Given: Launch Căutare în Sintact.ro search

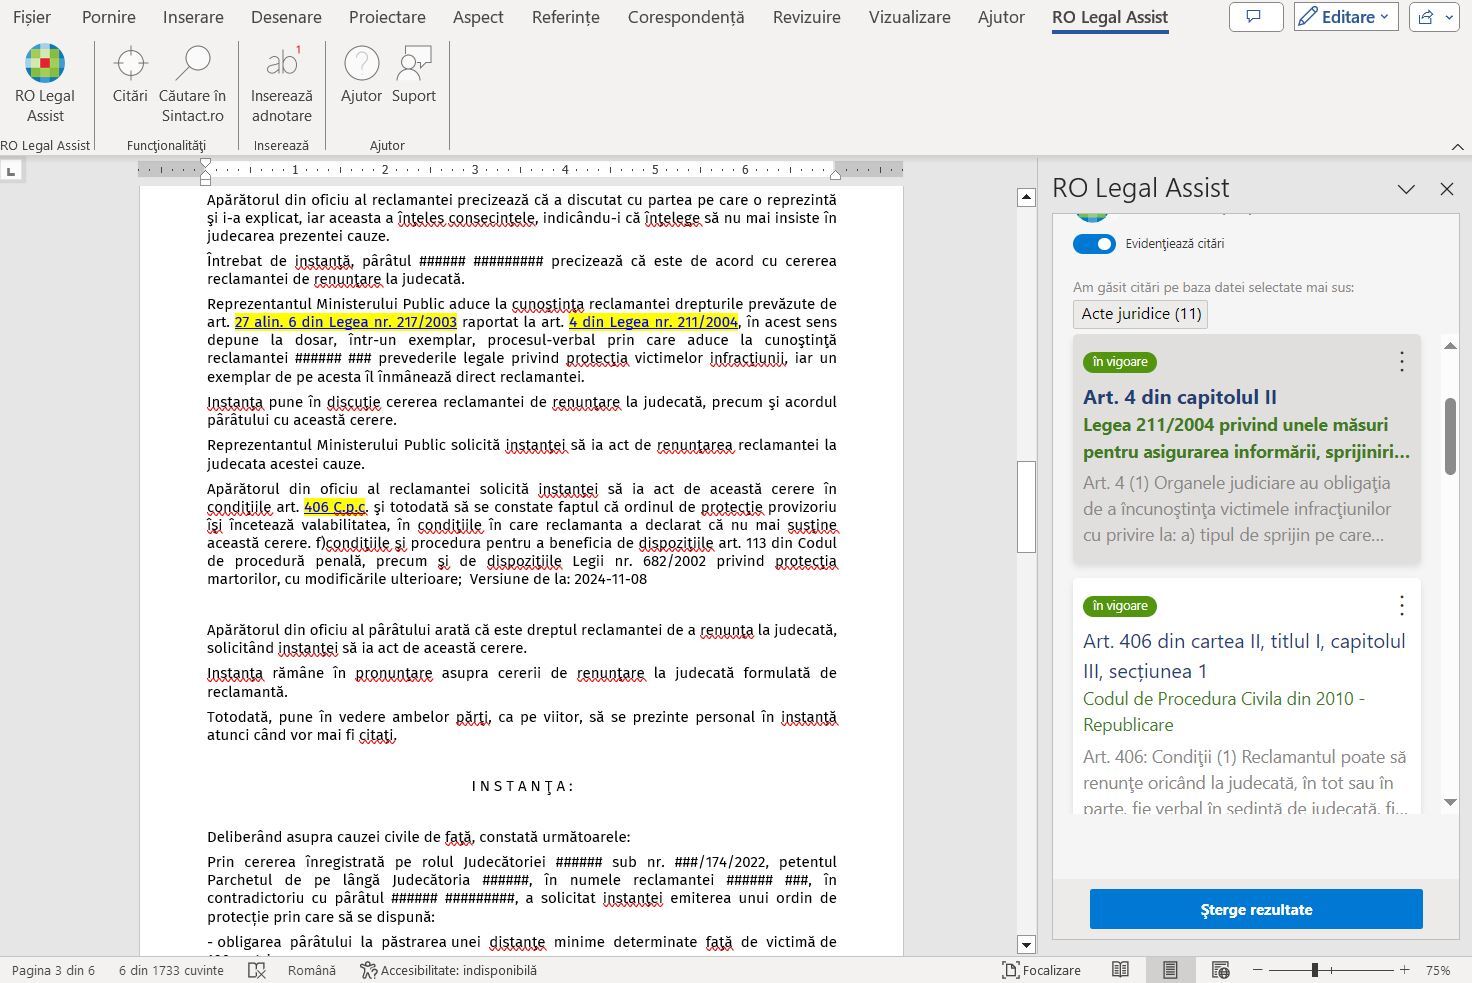Looking at the screenshot, I should pos(192,84).
